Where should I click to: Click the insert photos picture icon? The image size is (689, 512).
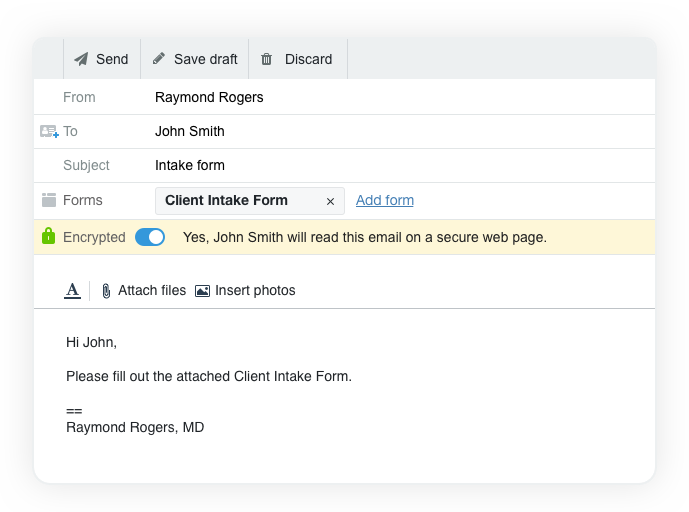point(202,290)
